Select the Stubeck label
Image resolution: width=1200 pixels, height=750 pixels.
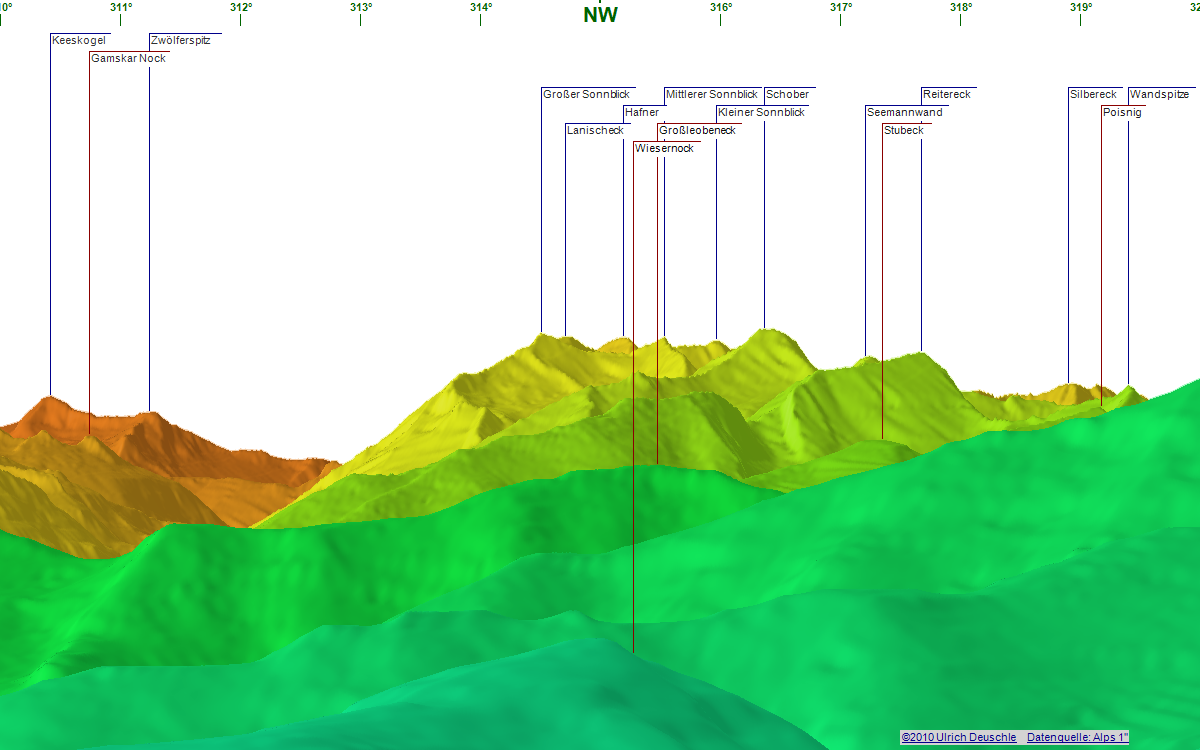(x=903, y=131)
